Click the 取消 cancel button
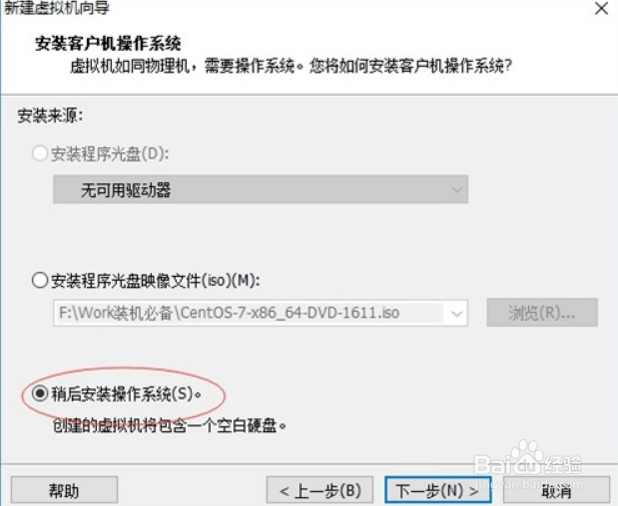Viewport: 618px width, 506px height. pyautogui.click(x=556, y=490)
